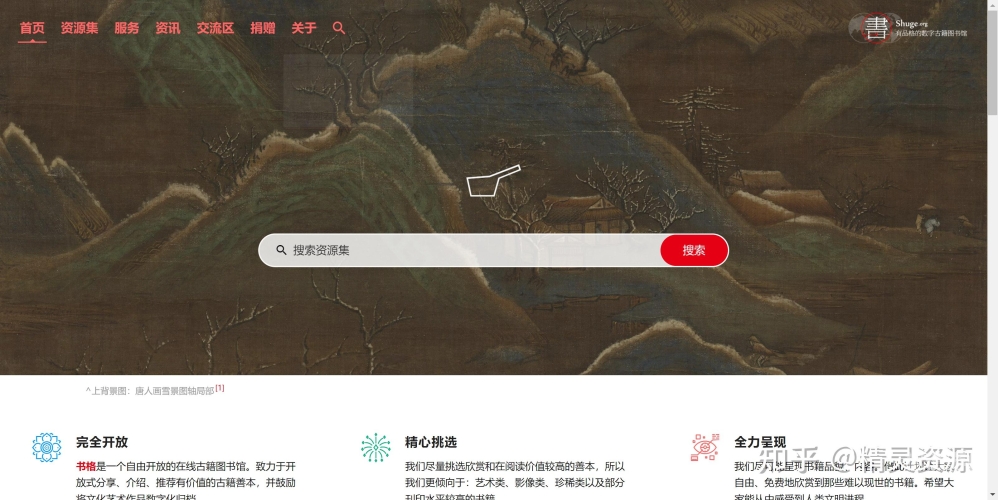Click the Shuge.org logo at top right
Viewport: 998px width, 500px height.
coord(909,28)
